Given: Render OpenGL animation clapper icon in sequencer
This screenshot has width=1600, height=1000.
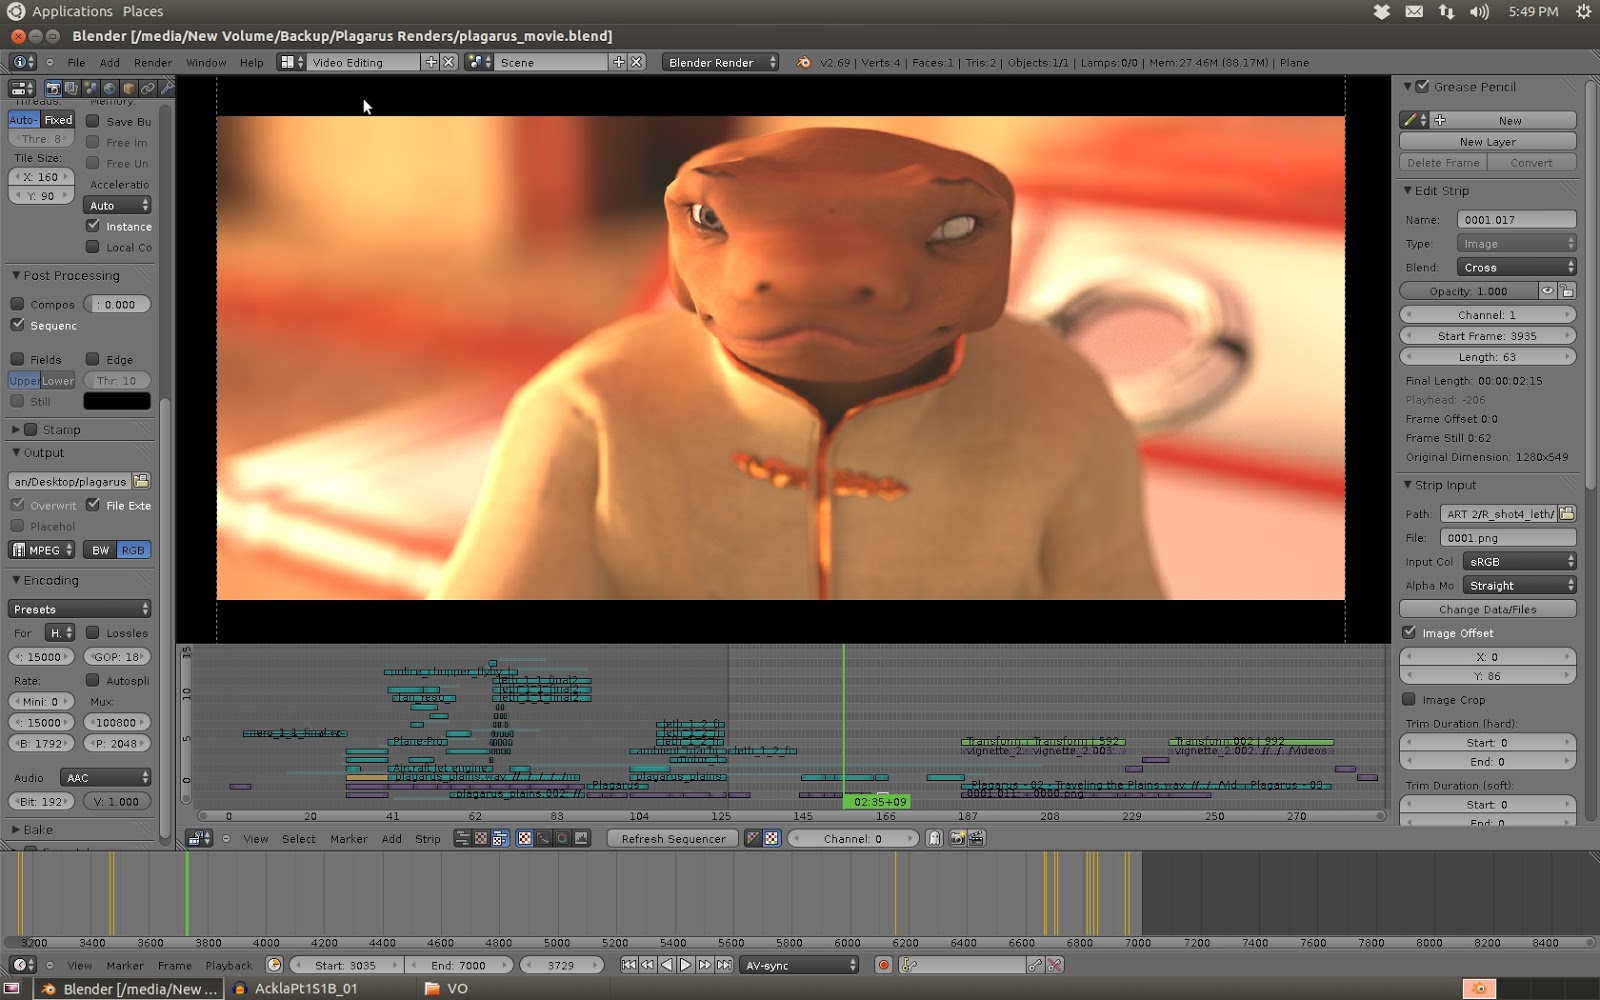Looking at the screenshot, I should (977, 838).
